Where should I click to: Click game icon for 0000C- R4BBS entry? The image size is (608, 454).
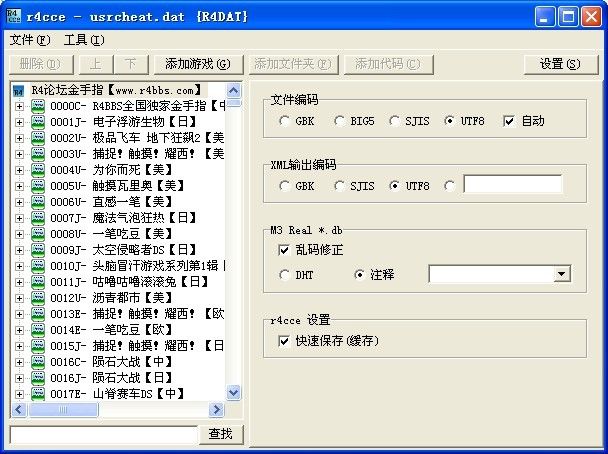pos(38,106)
